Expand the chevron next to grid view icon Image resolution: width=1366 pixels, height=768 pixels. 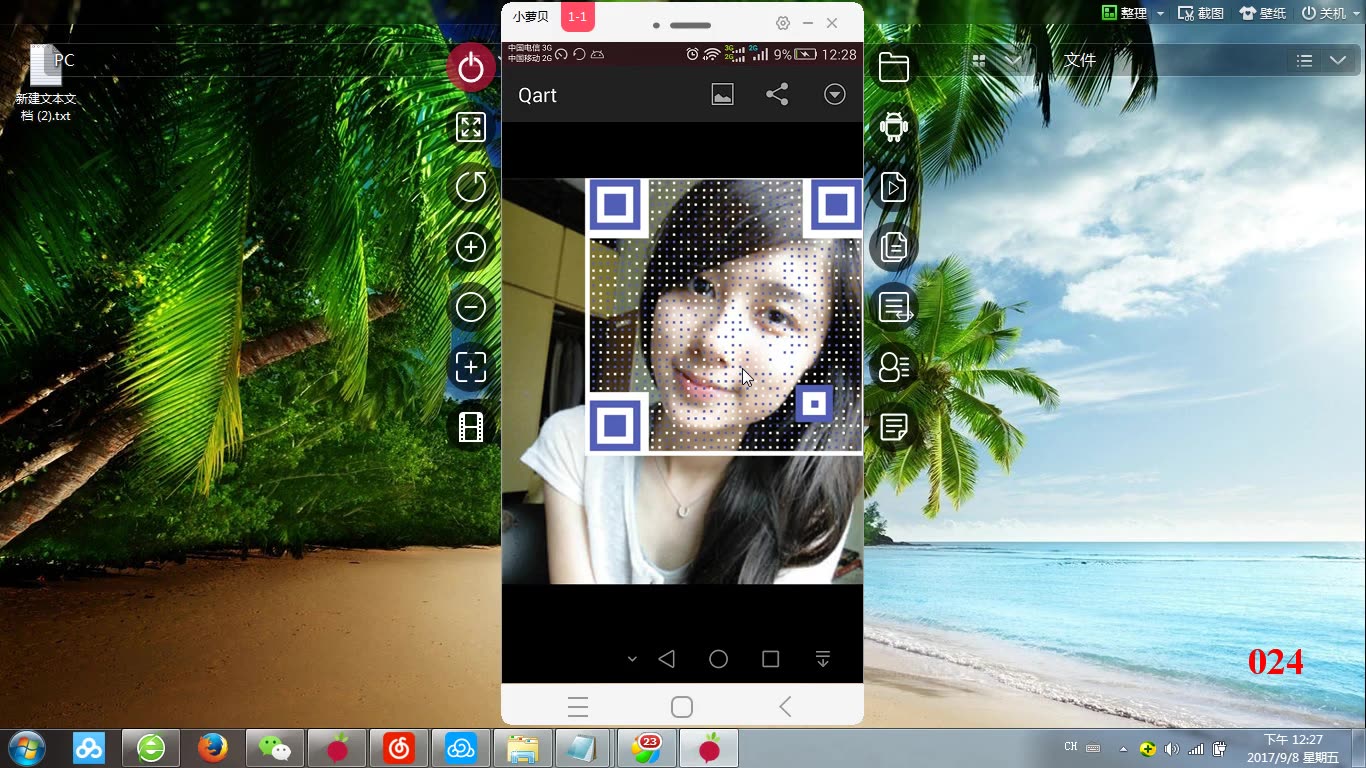coord(1014,61)
